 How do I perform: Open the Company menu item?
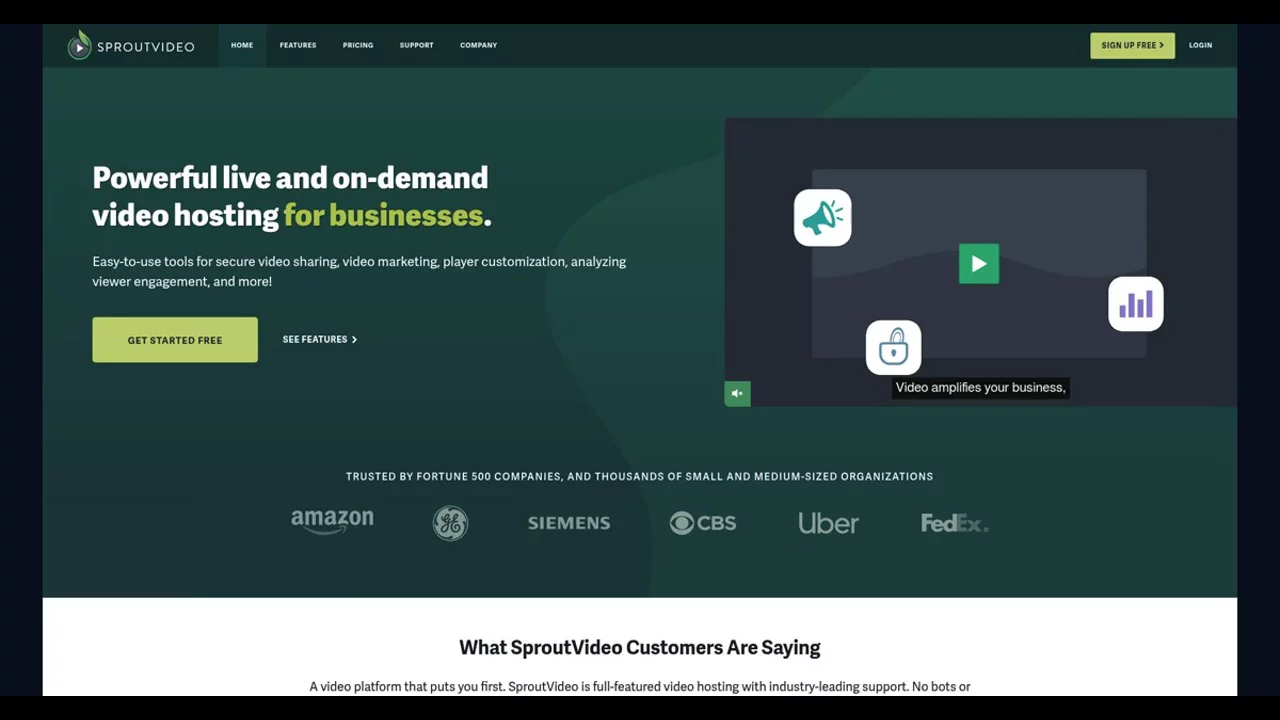[x=478, y=45]
